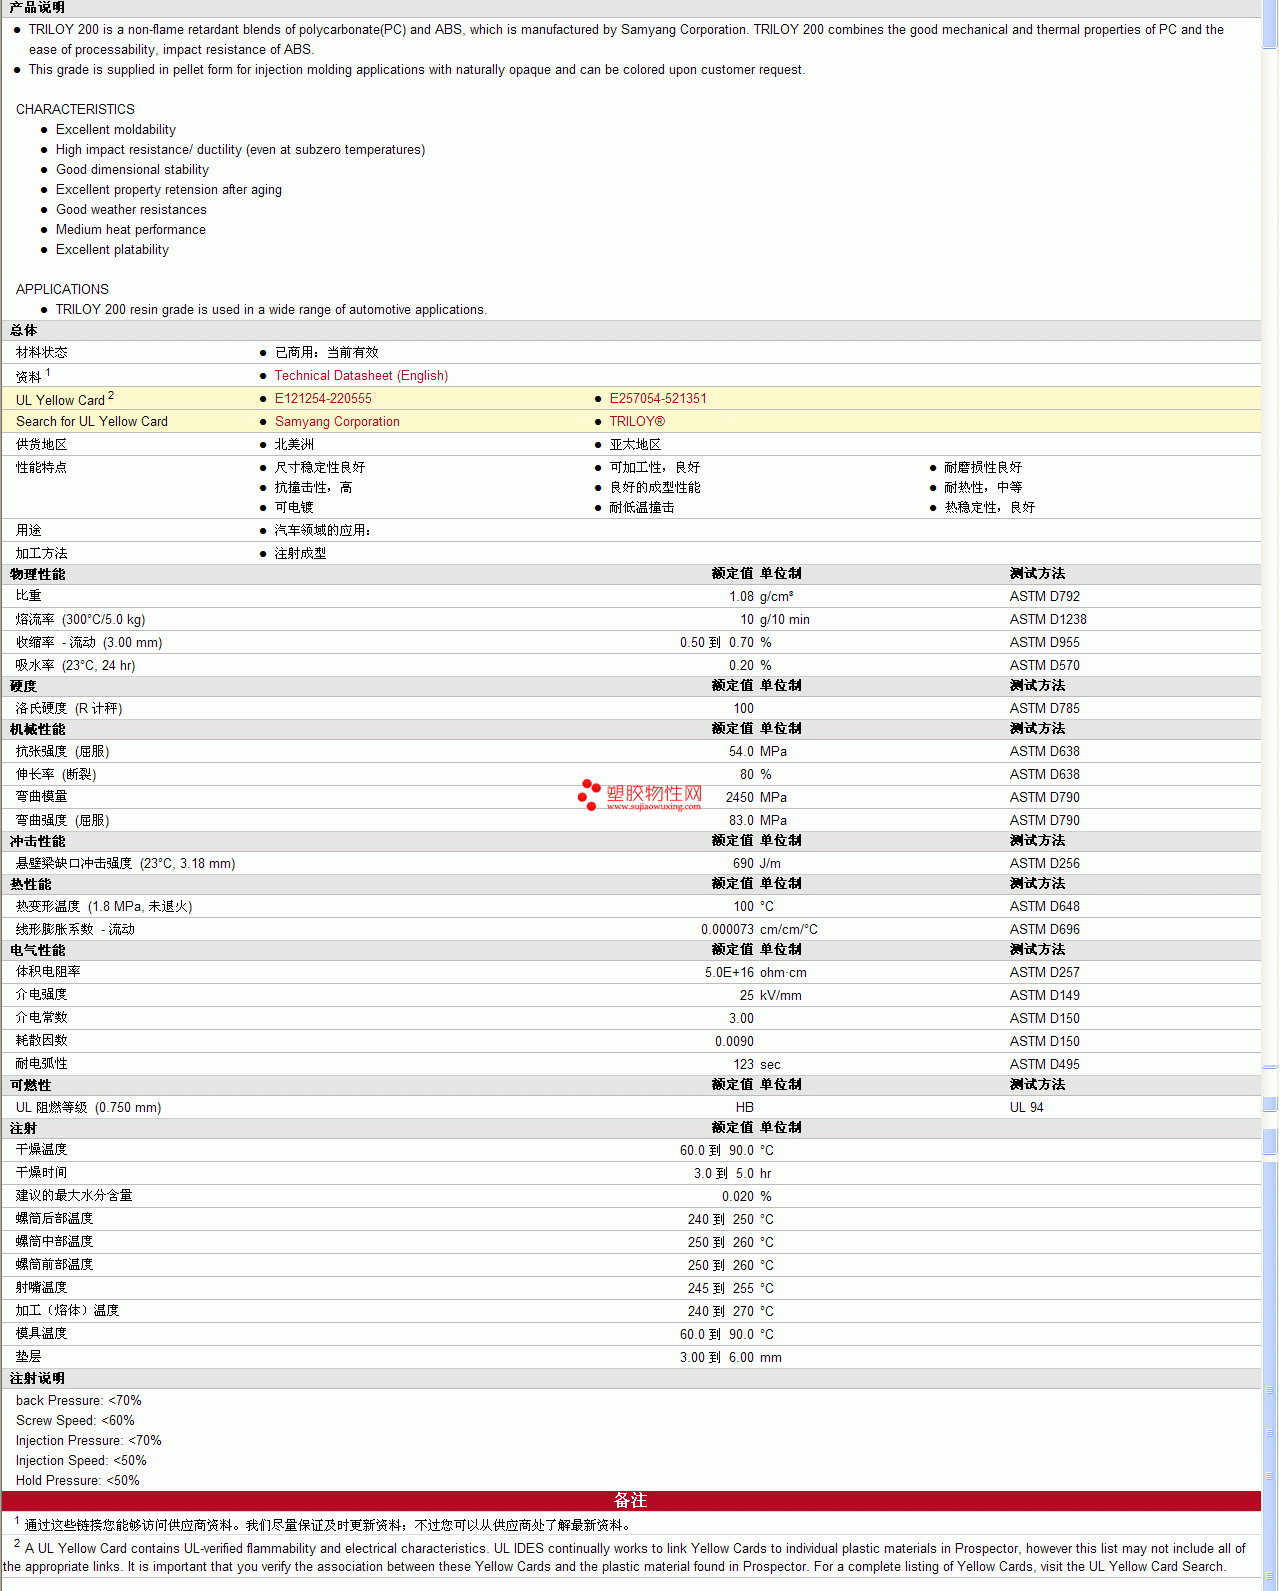This screenshot has height=1591, width=1280.
Task: Click the 123 sec arc resistance value
Action: (x=757, y=1065)
